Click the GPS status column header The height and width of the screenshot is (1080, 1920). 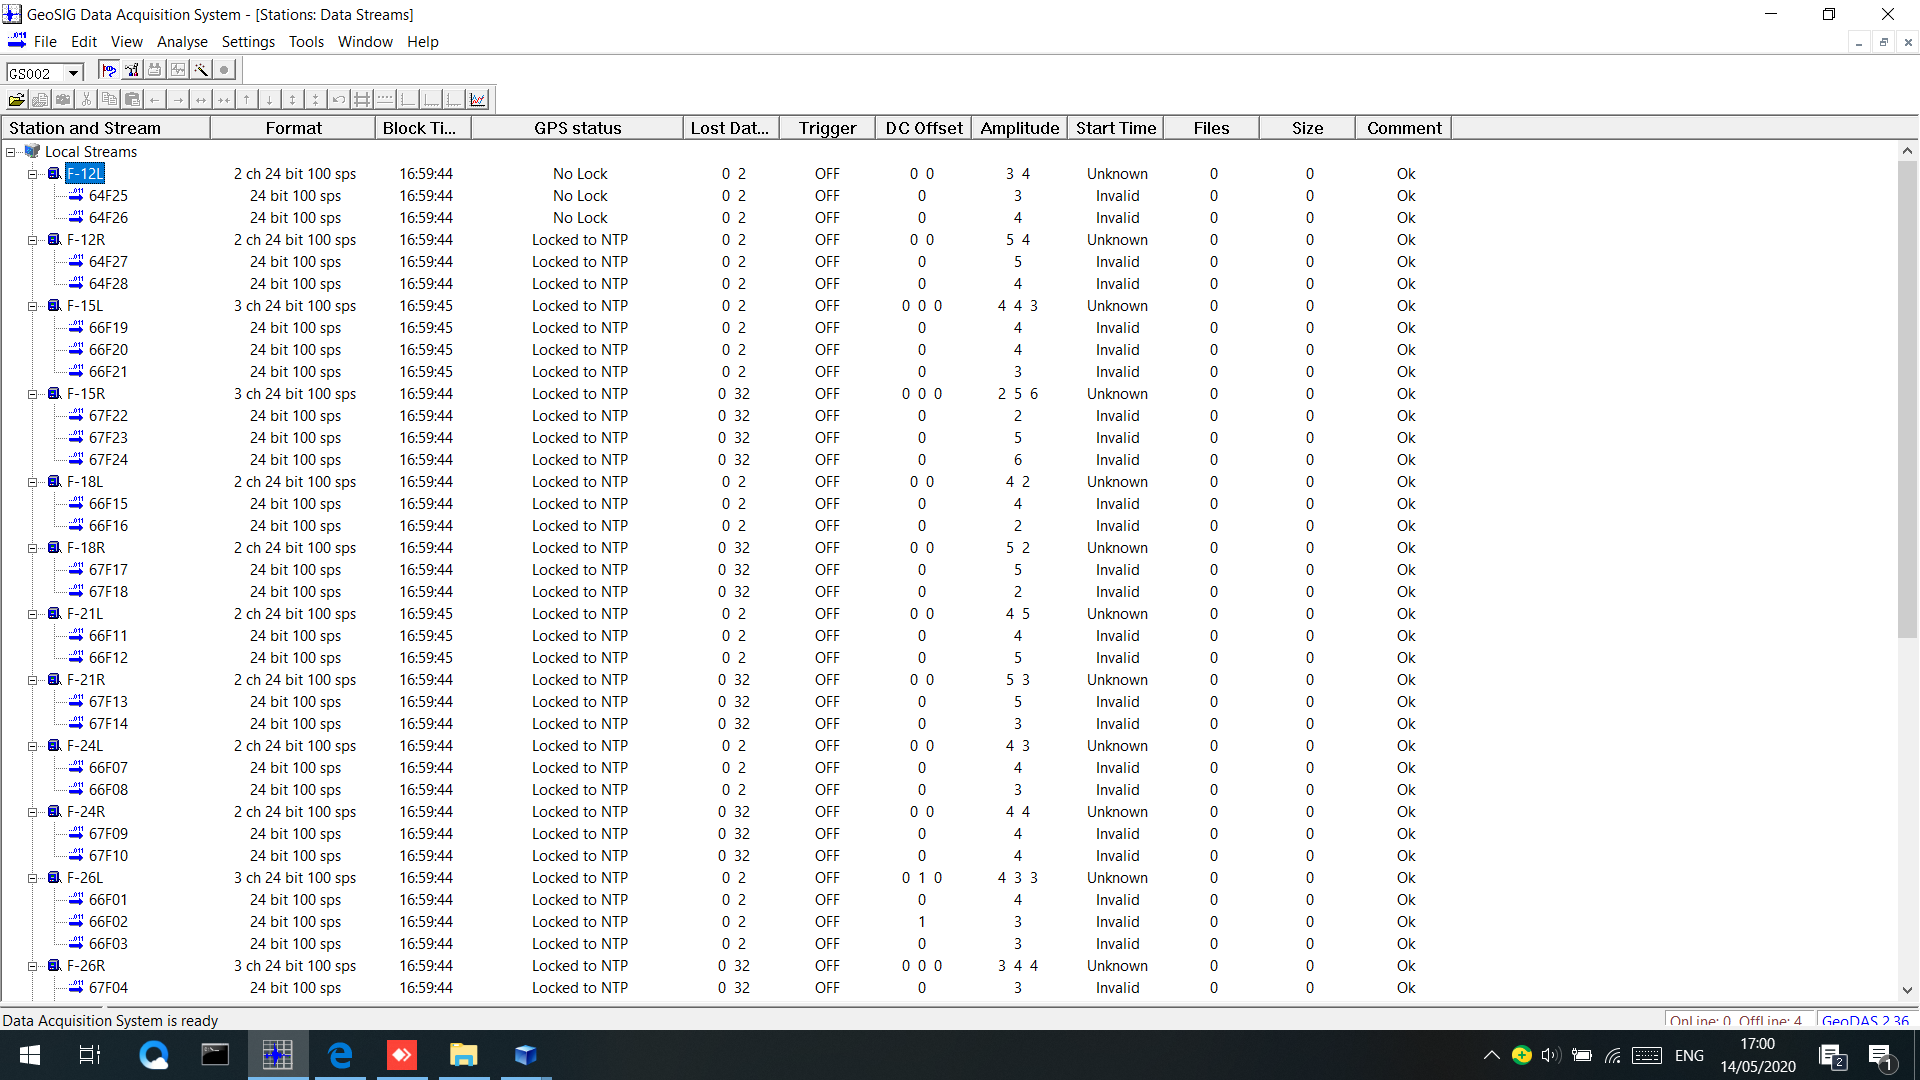pos(577,128)
